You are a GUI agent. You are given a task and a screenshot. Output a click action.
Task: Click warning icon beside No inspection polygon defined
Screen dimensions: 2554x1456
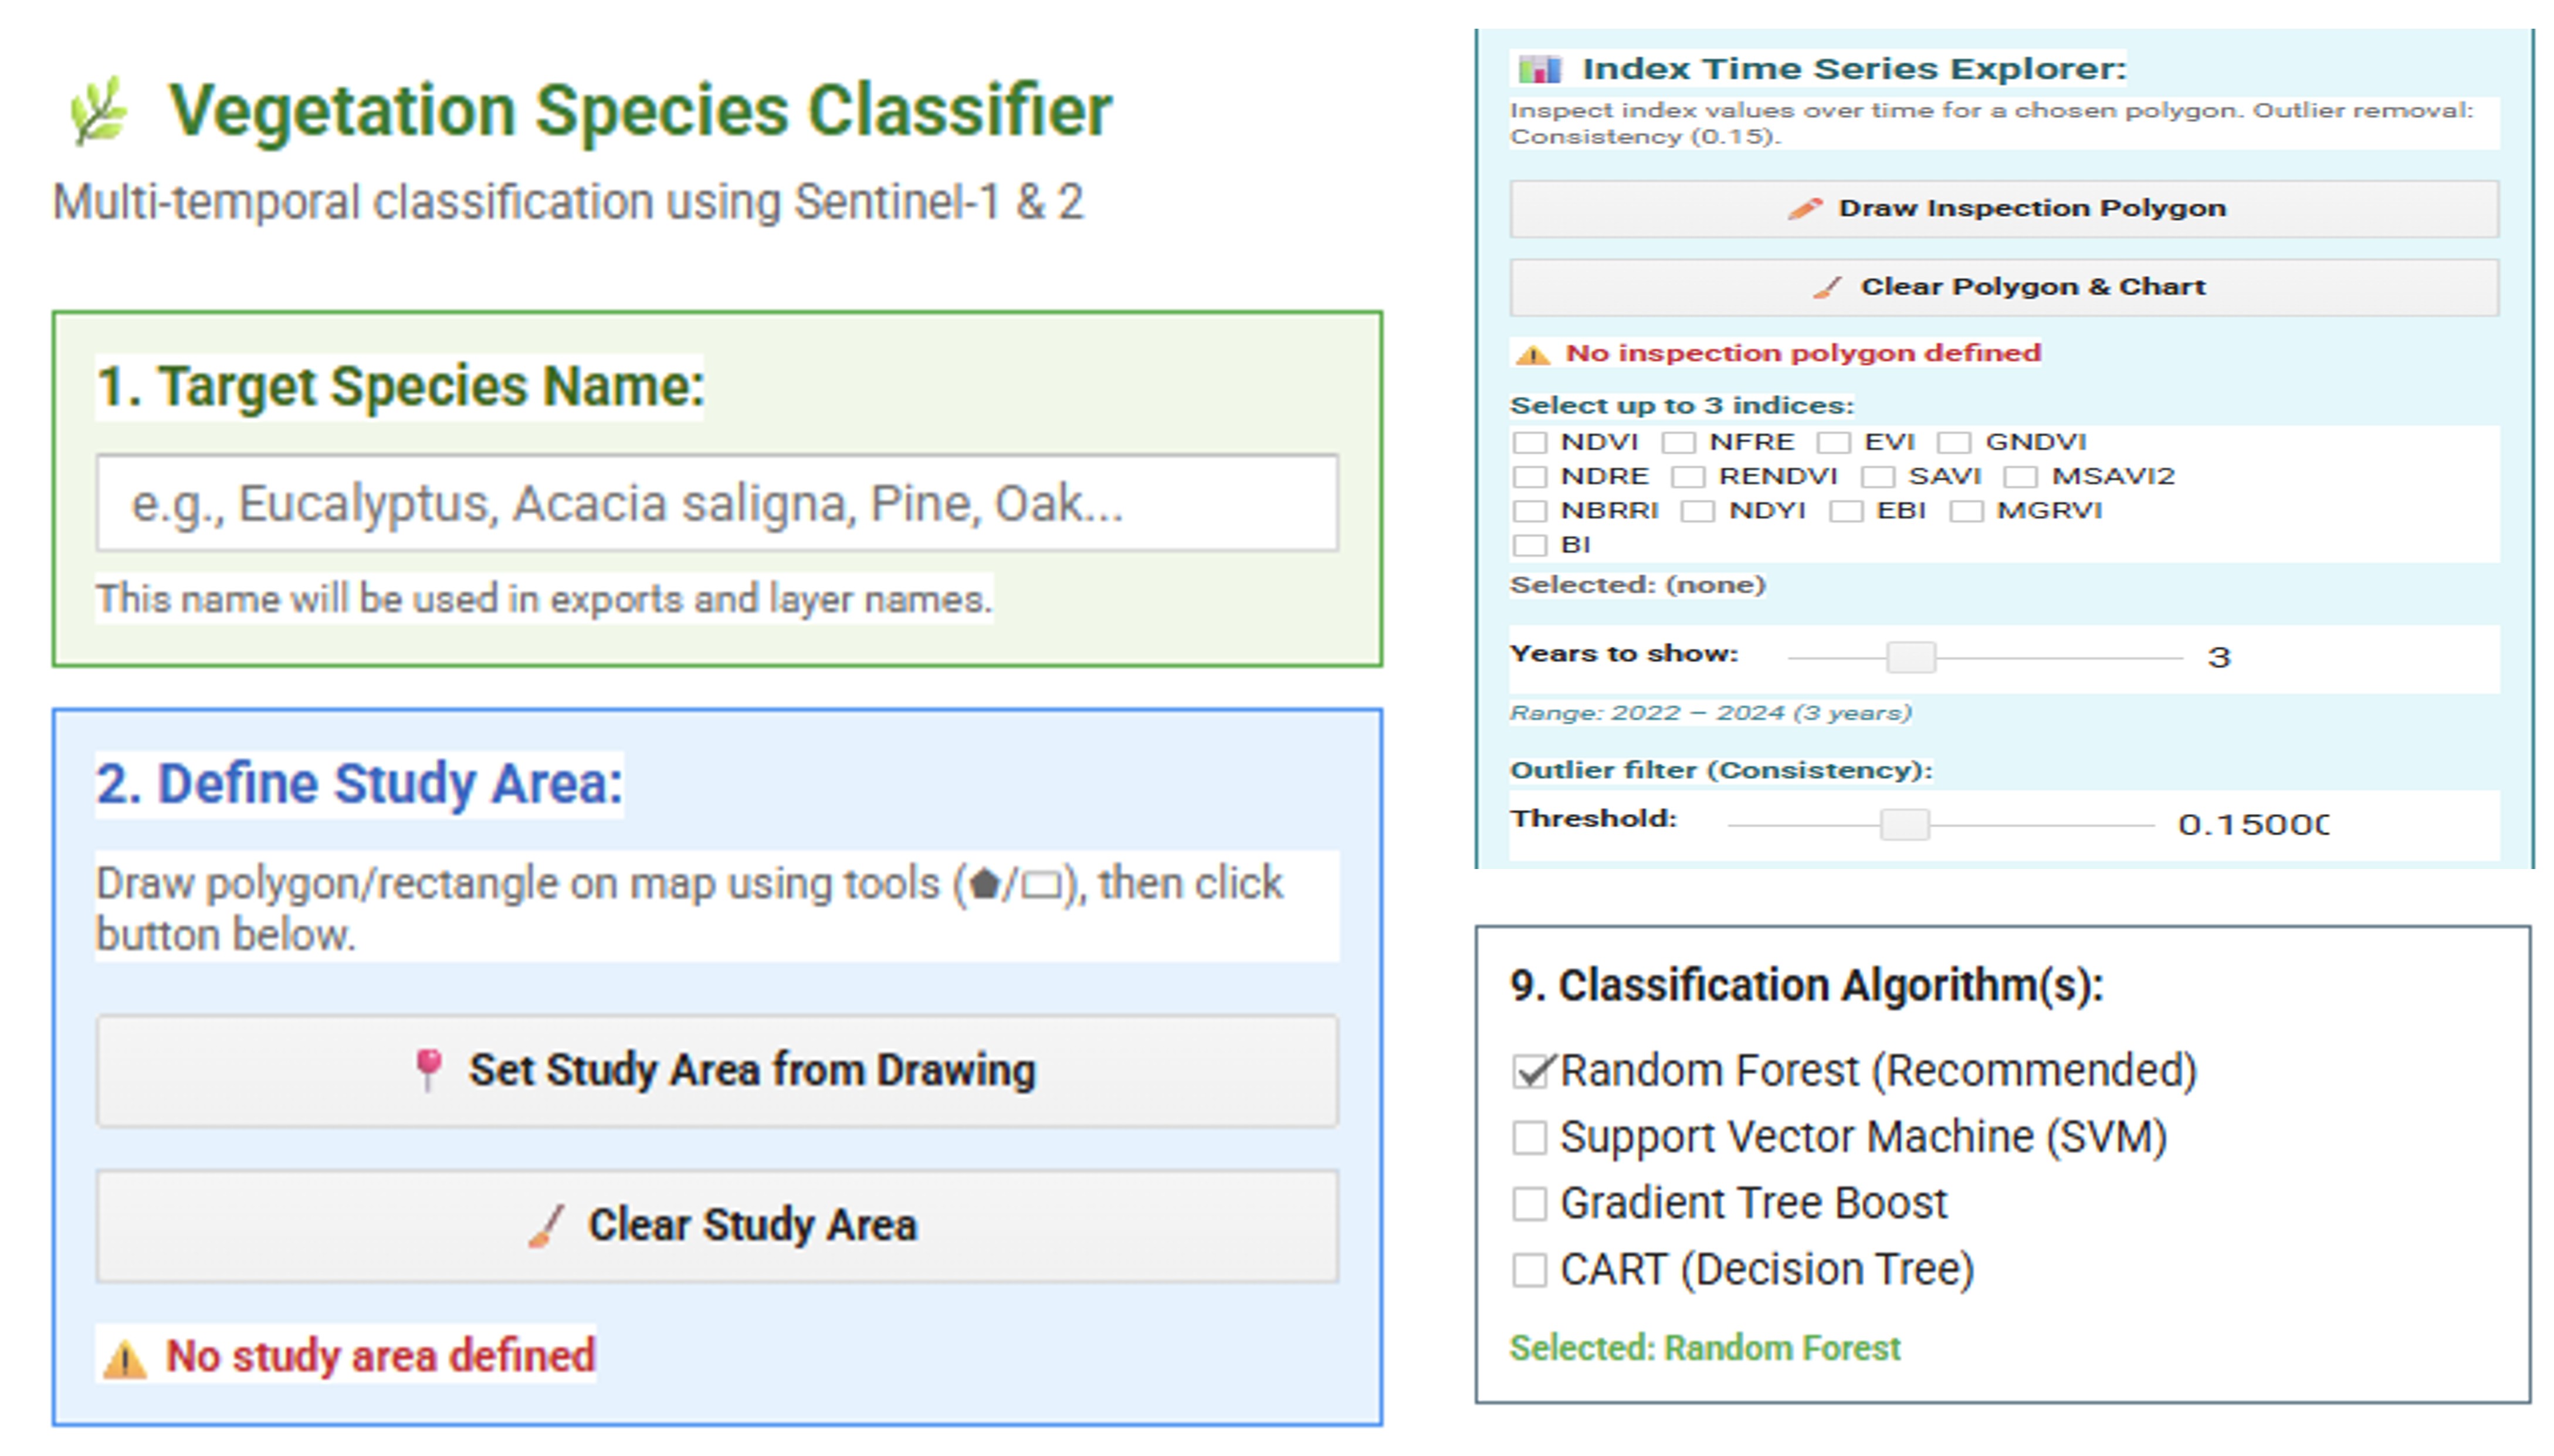pyautogui.click(x=1532, y=354)
